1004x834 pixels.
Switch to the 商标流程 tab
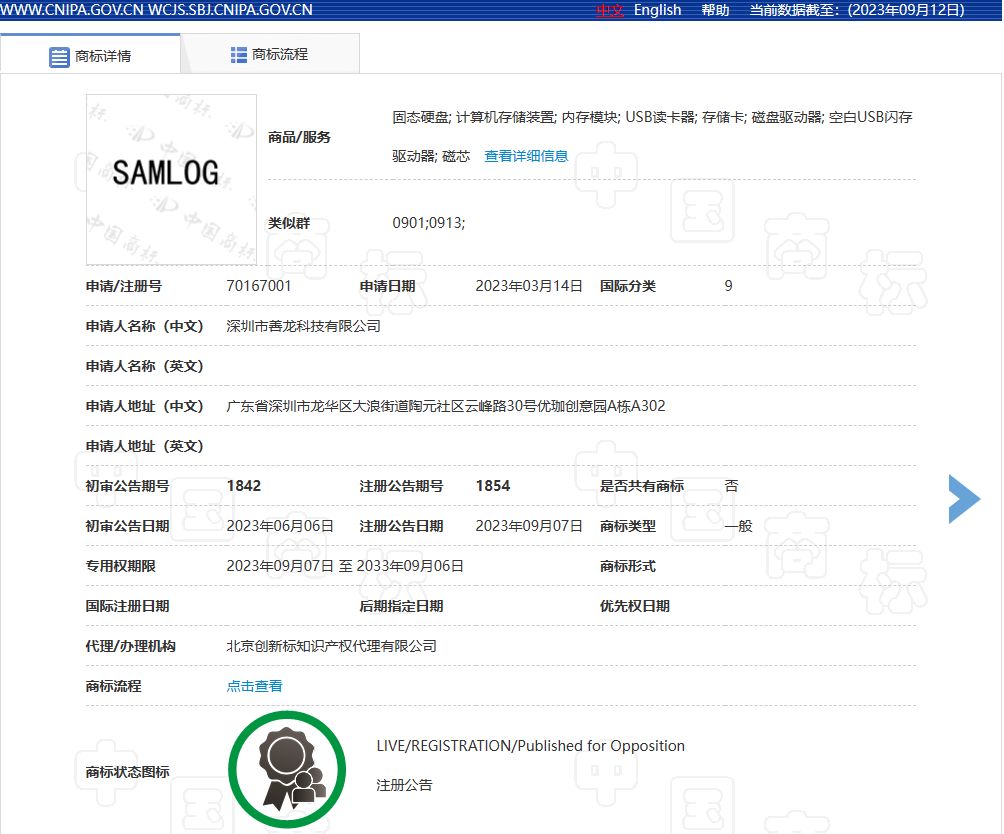[280, 53]
